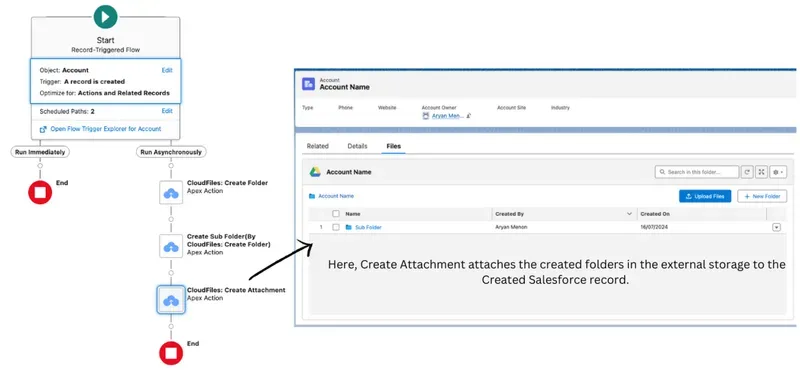Click the purple Account object icon

tap(308, 84)
